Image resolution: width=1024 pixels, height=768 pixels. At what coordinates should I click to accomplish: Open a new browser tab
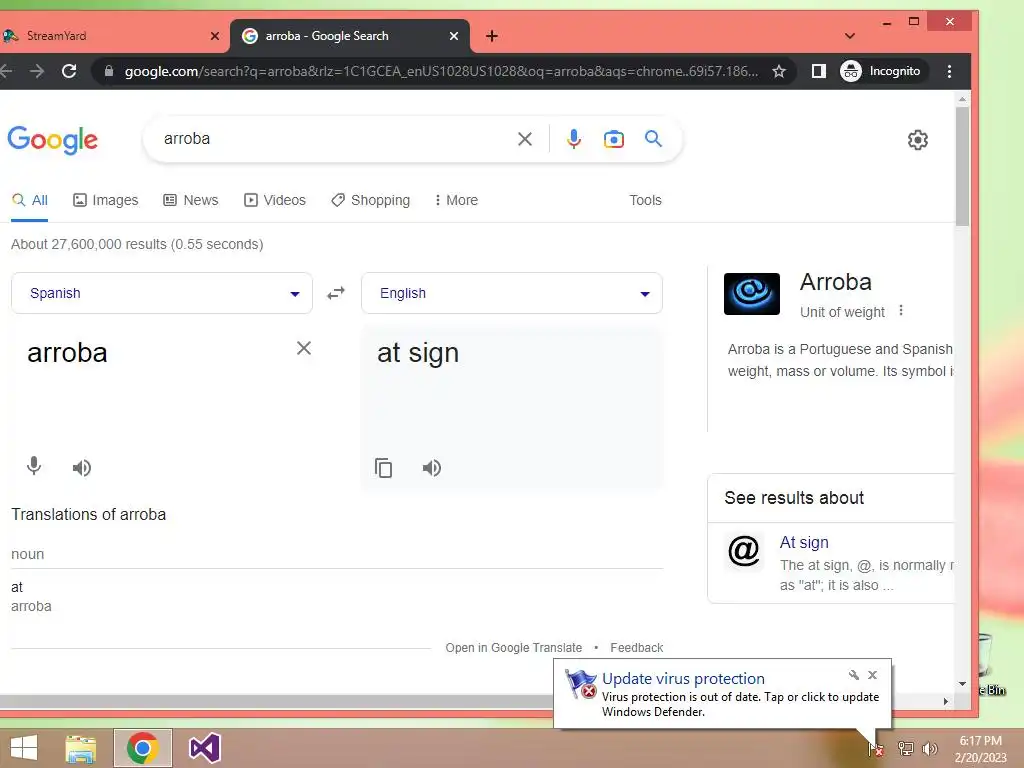492,36
